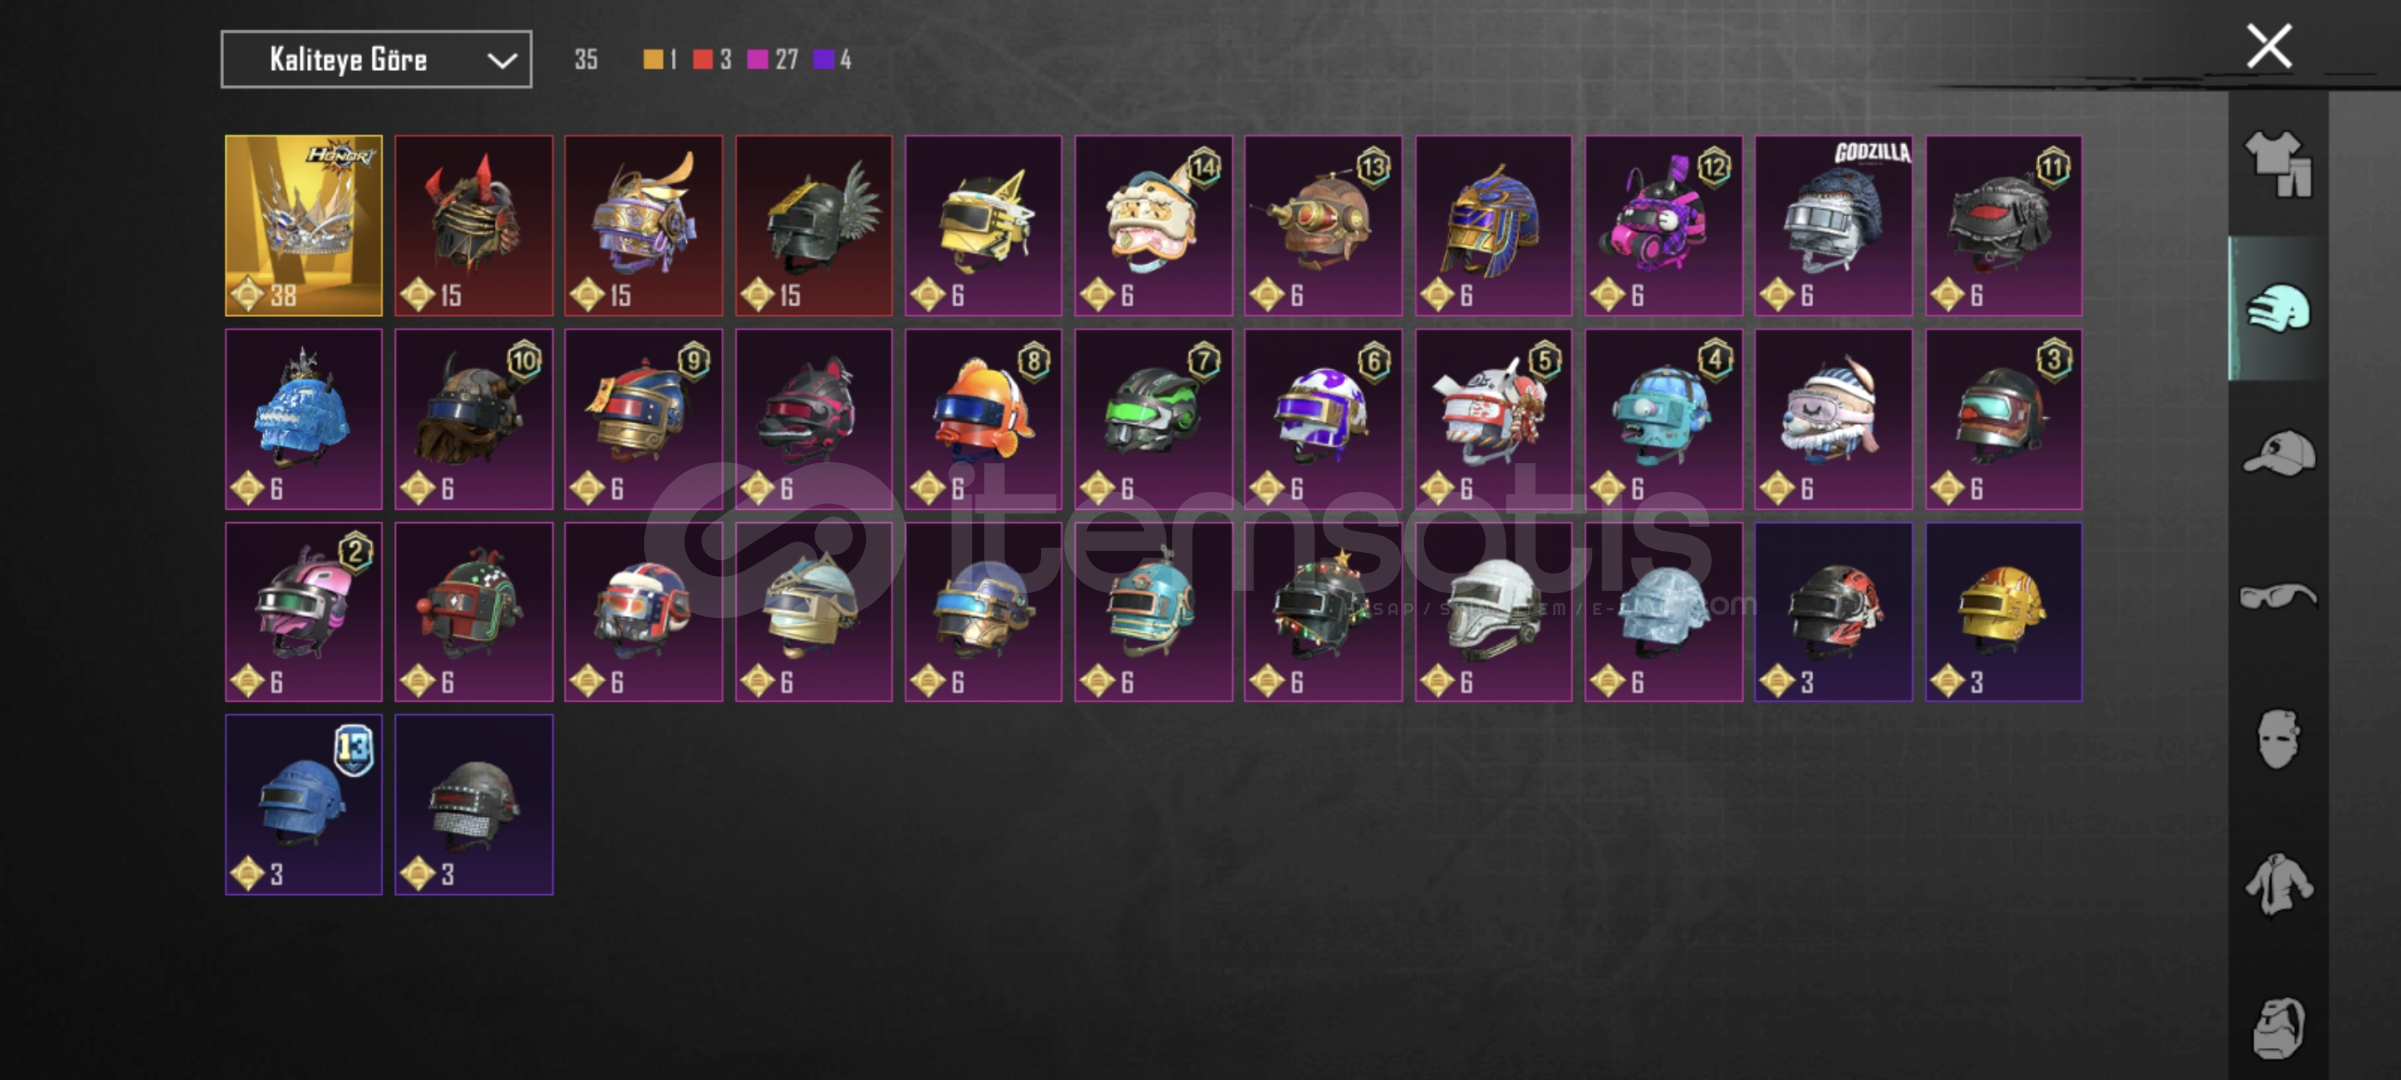Screen dimensions: 2401x1080
Task: Open the cap headwear category icon
Action: click(x=2279, y=453)
